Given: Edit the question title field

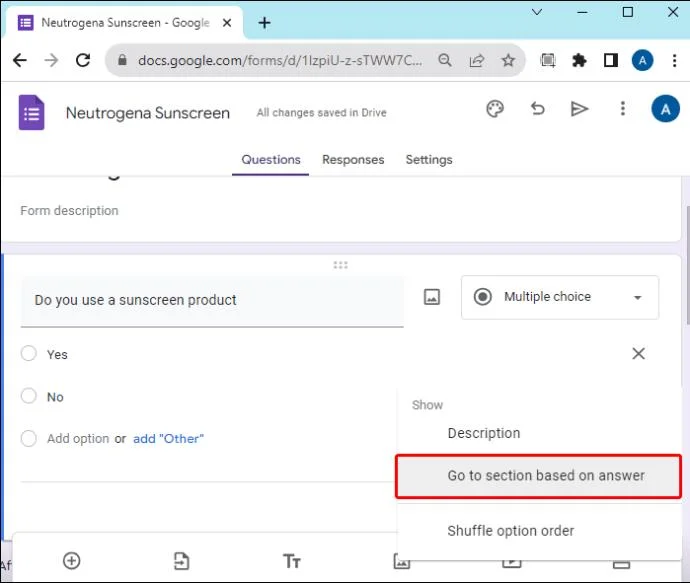Looking at the screenshot, I should click(x=212, y=301).
